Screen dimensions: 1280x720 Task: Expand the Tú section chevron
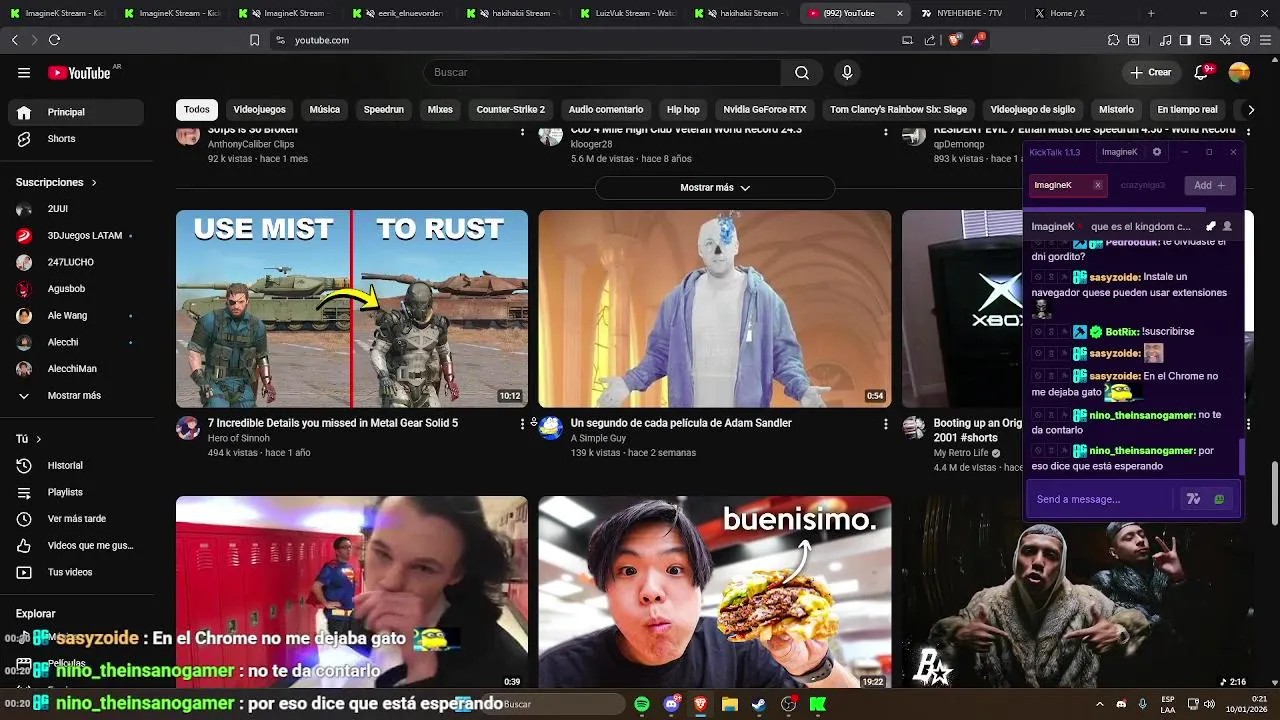pos(38,439)
